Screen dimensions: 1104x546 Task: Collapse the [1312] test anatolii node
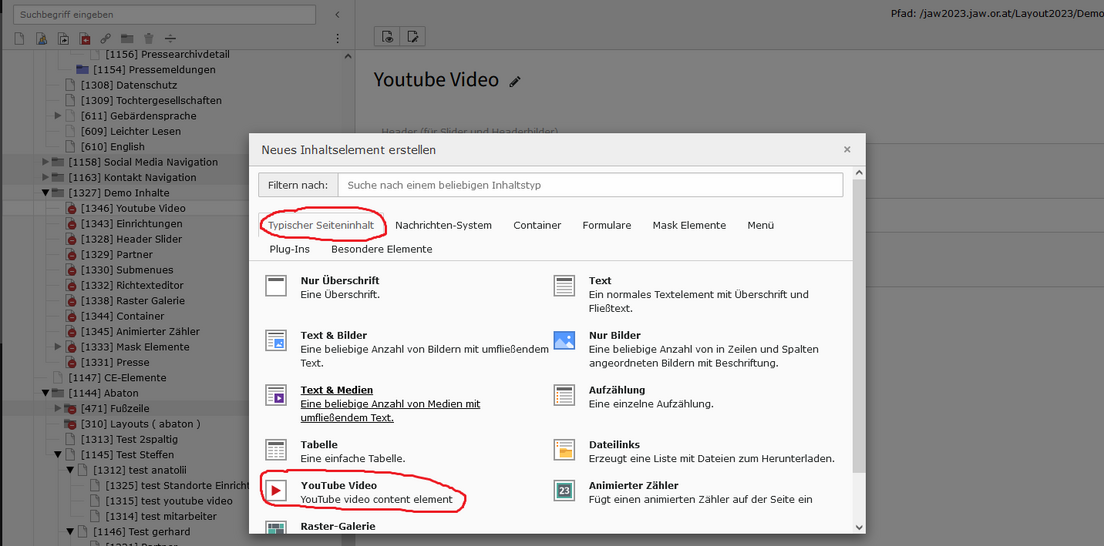(x=70, y=470)
